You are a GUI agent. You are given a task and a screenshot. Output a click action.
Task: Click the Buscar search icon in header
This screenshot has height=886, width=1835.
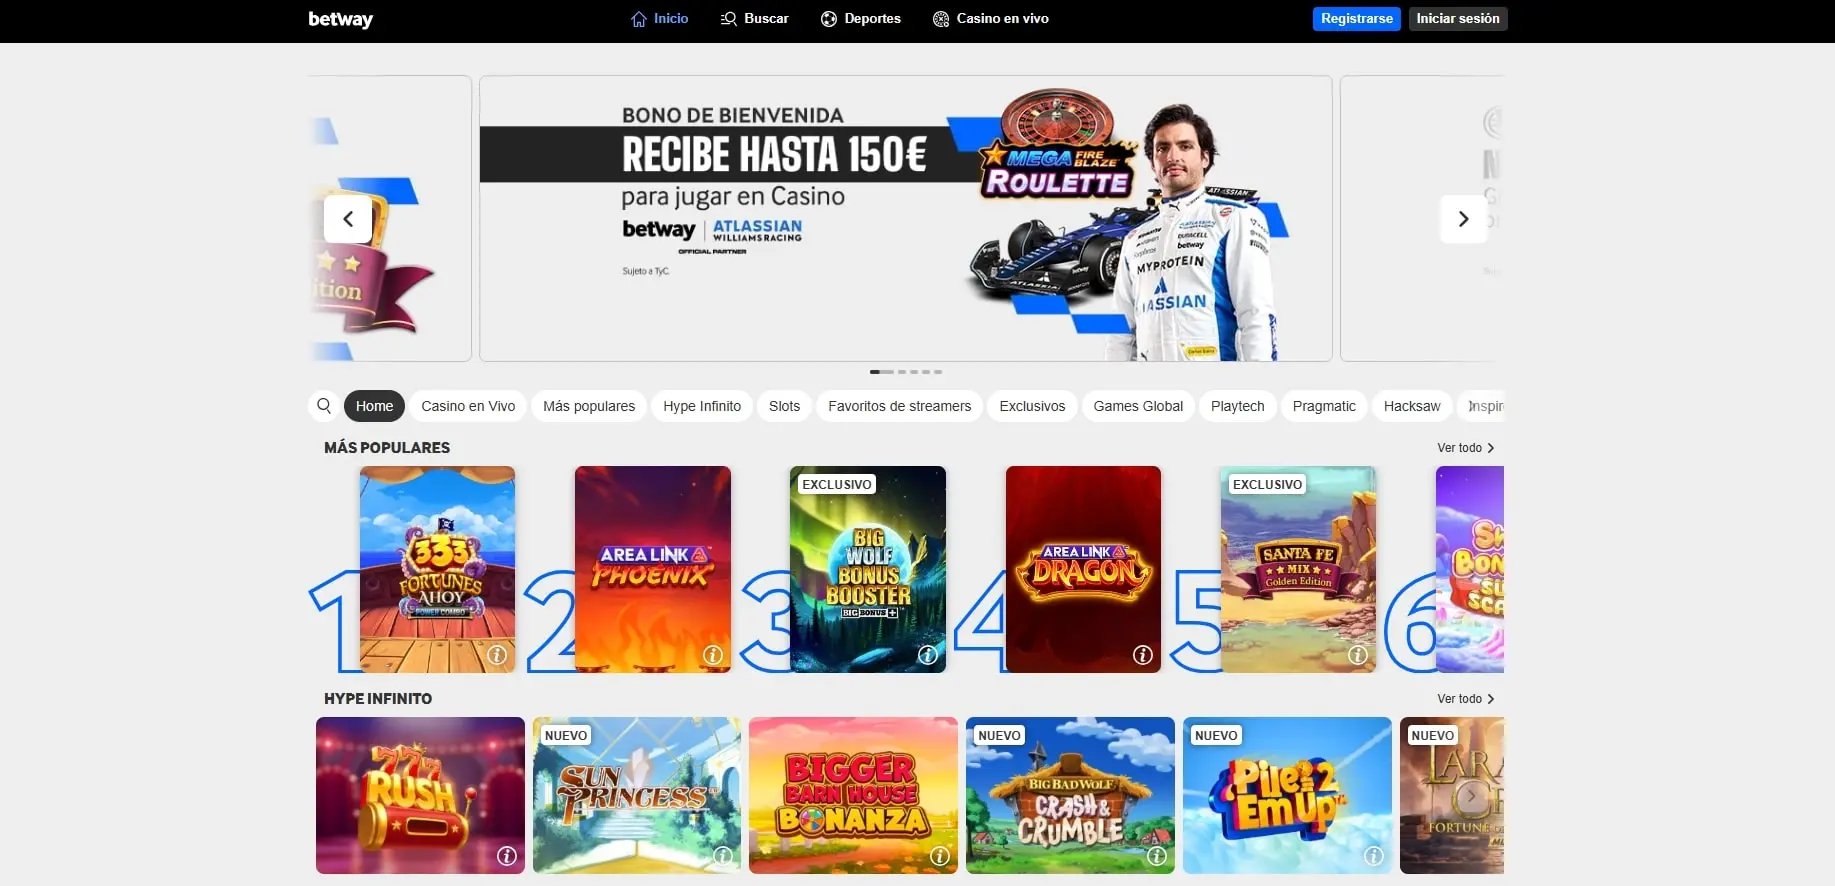[x=729, y=19]
